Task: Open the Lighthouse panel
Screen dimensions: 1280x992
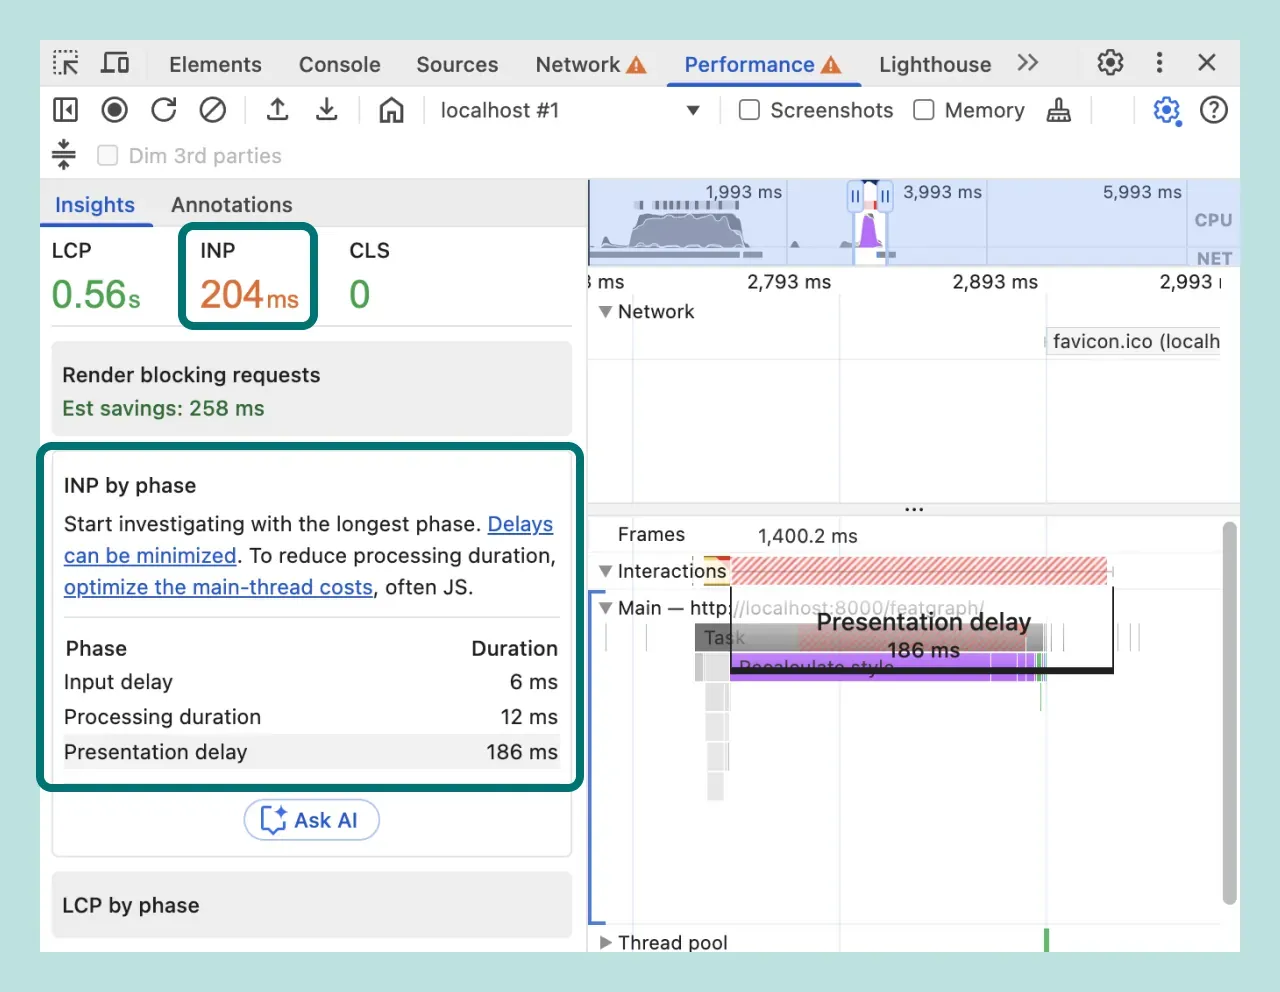Action: [x=934, y=63]
